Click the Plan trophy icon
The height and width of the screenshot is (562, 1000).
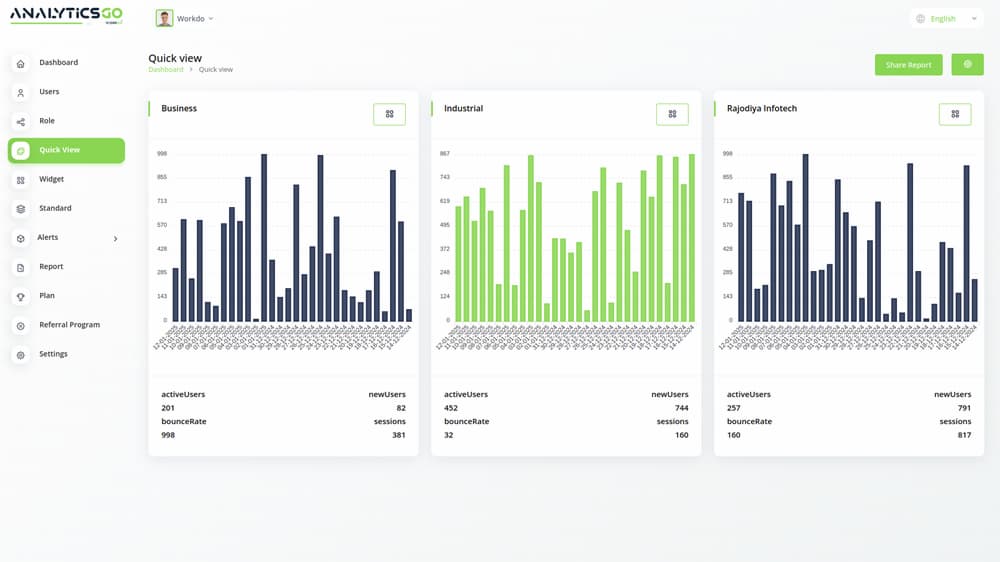pyautogui.click(x=20, y=297)
